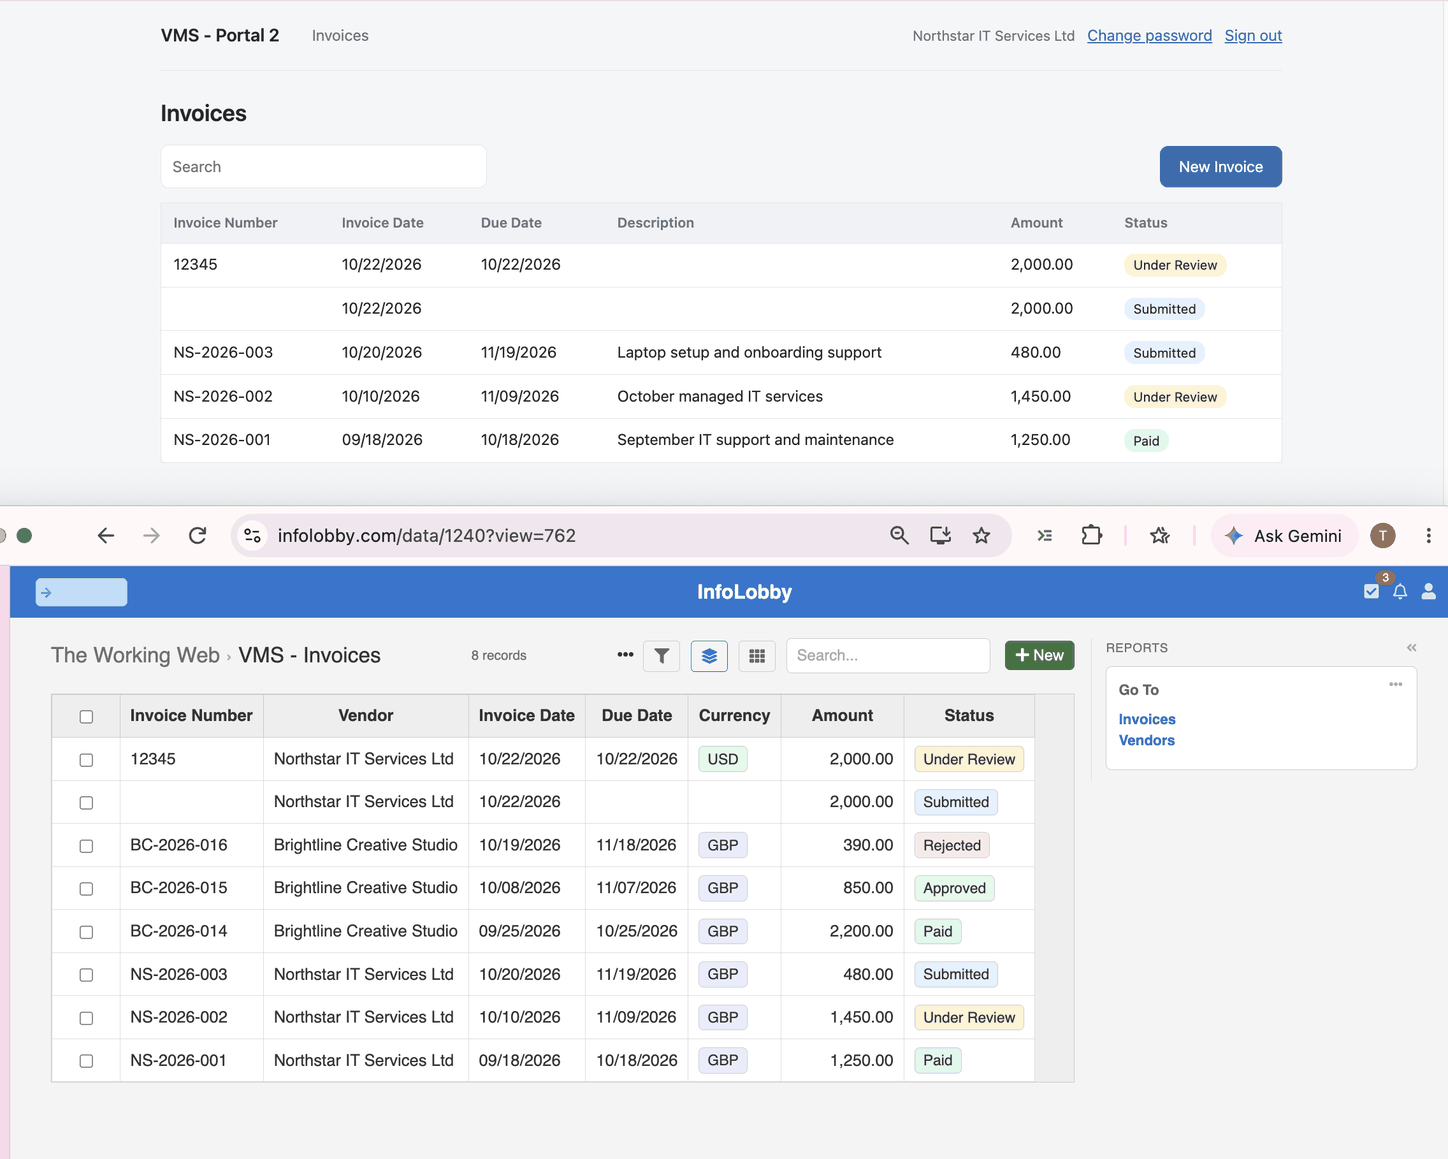
Task: Check the box for BC-2026-015 row
Action: pos(86,889)
